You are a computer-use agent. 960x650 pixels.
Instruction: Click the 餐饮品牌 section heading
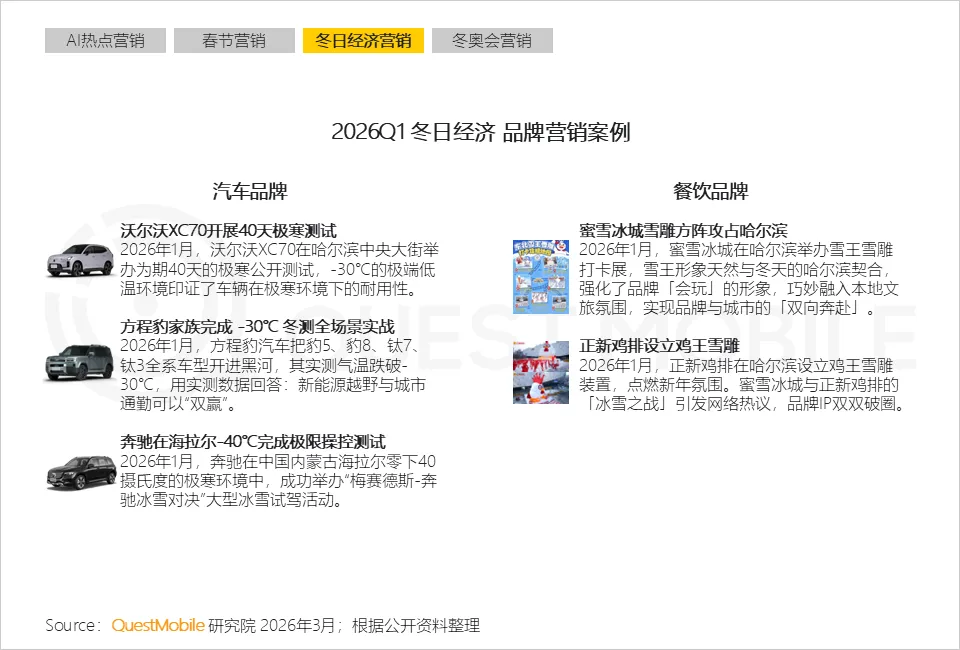click(711, 191)
